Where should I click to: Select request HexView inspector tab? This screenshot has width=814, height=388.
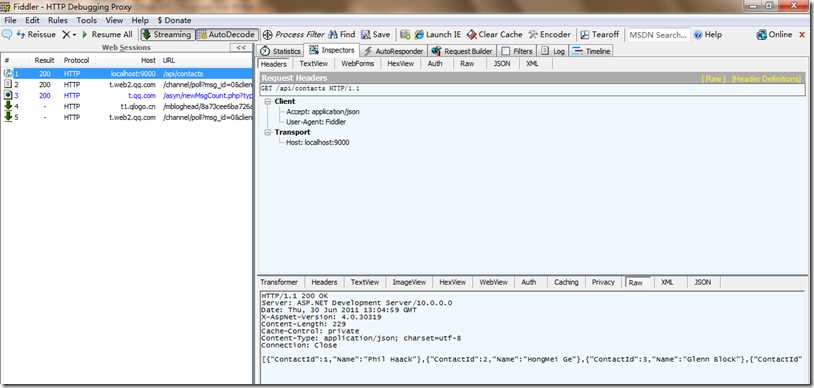click(400, 63)
